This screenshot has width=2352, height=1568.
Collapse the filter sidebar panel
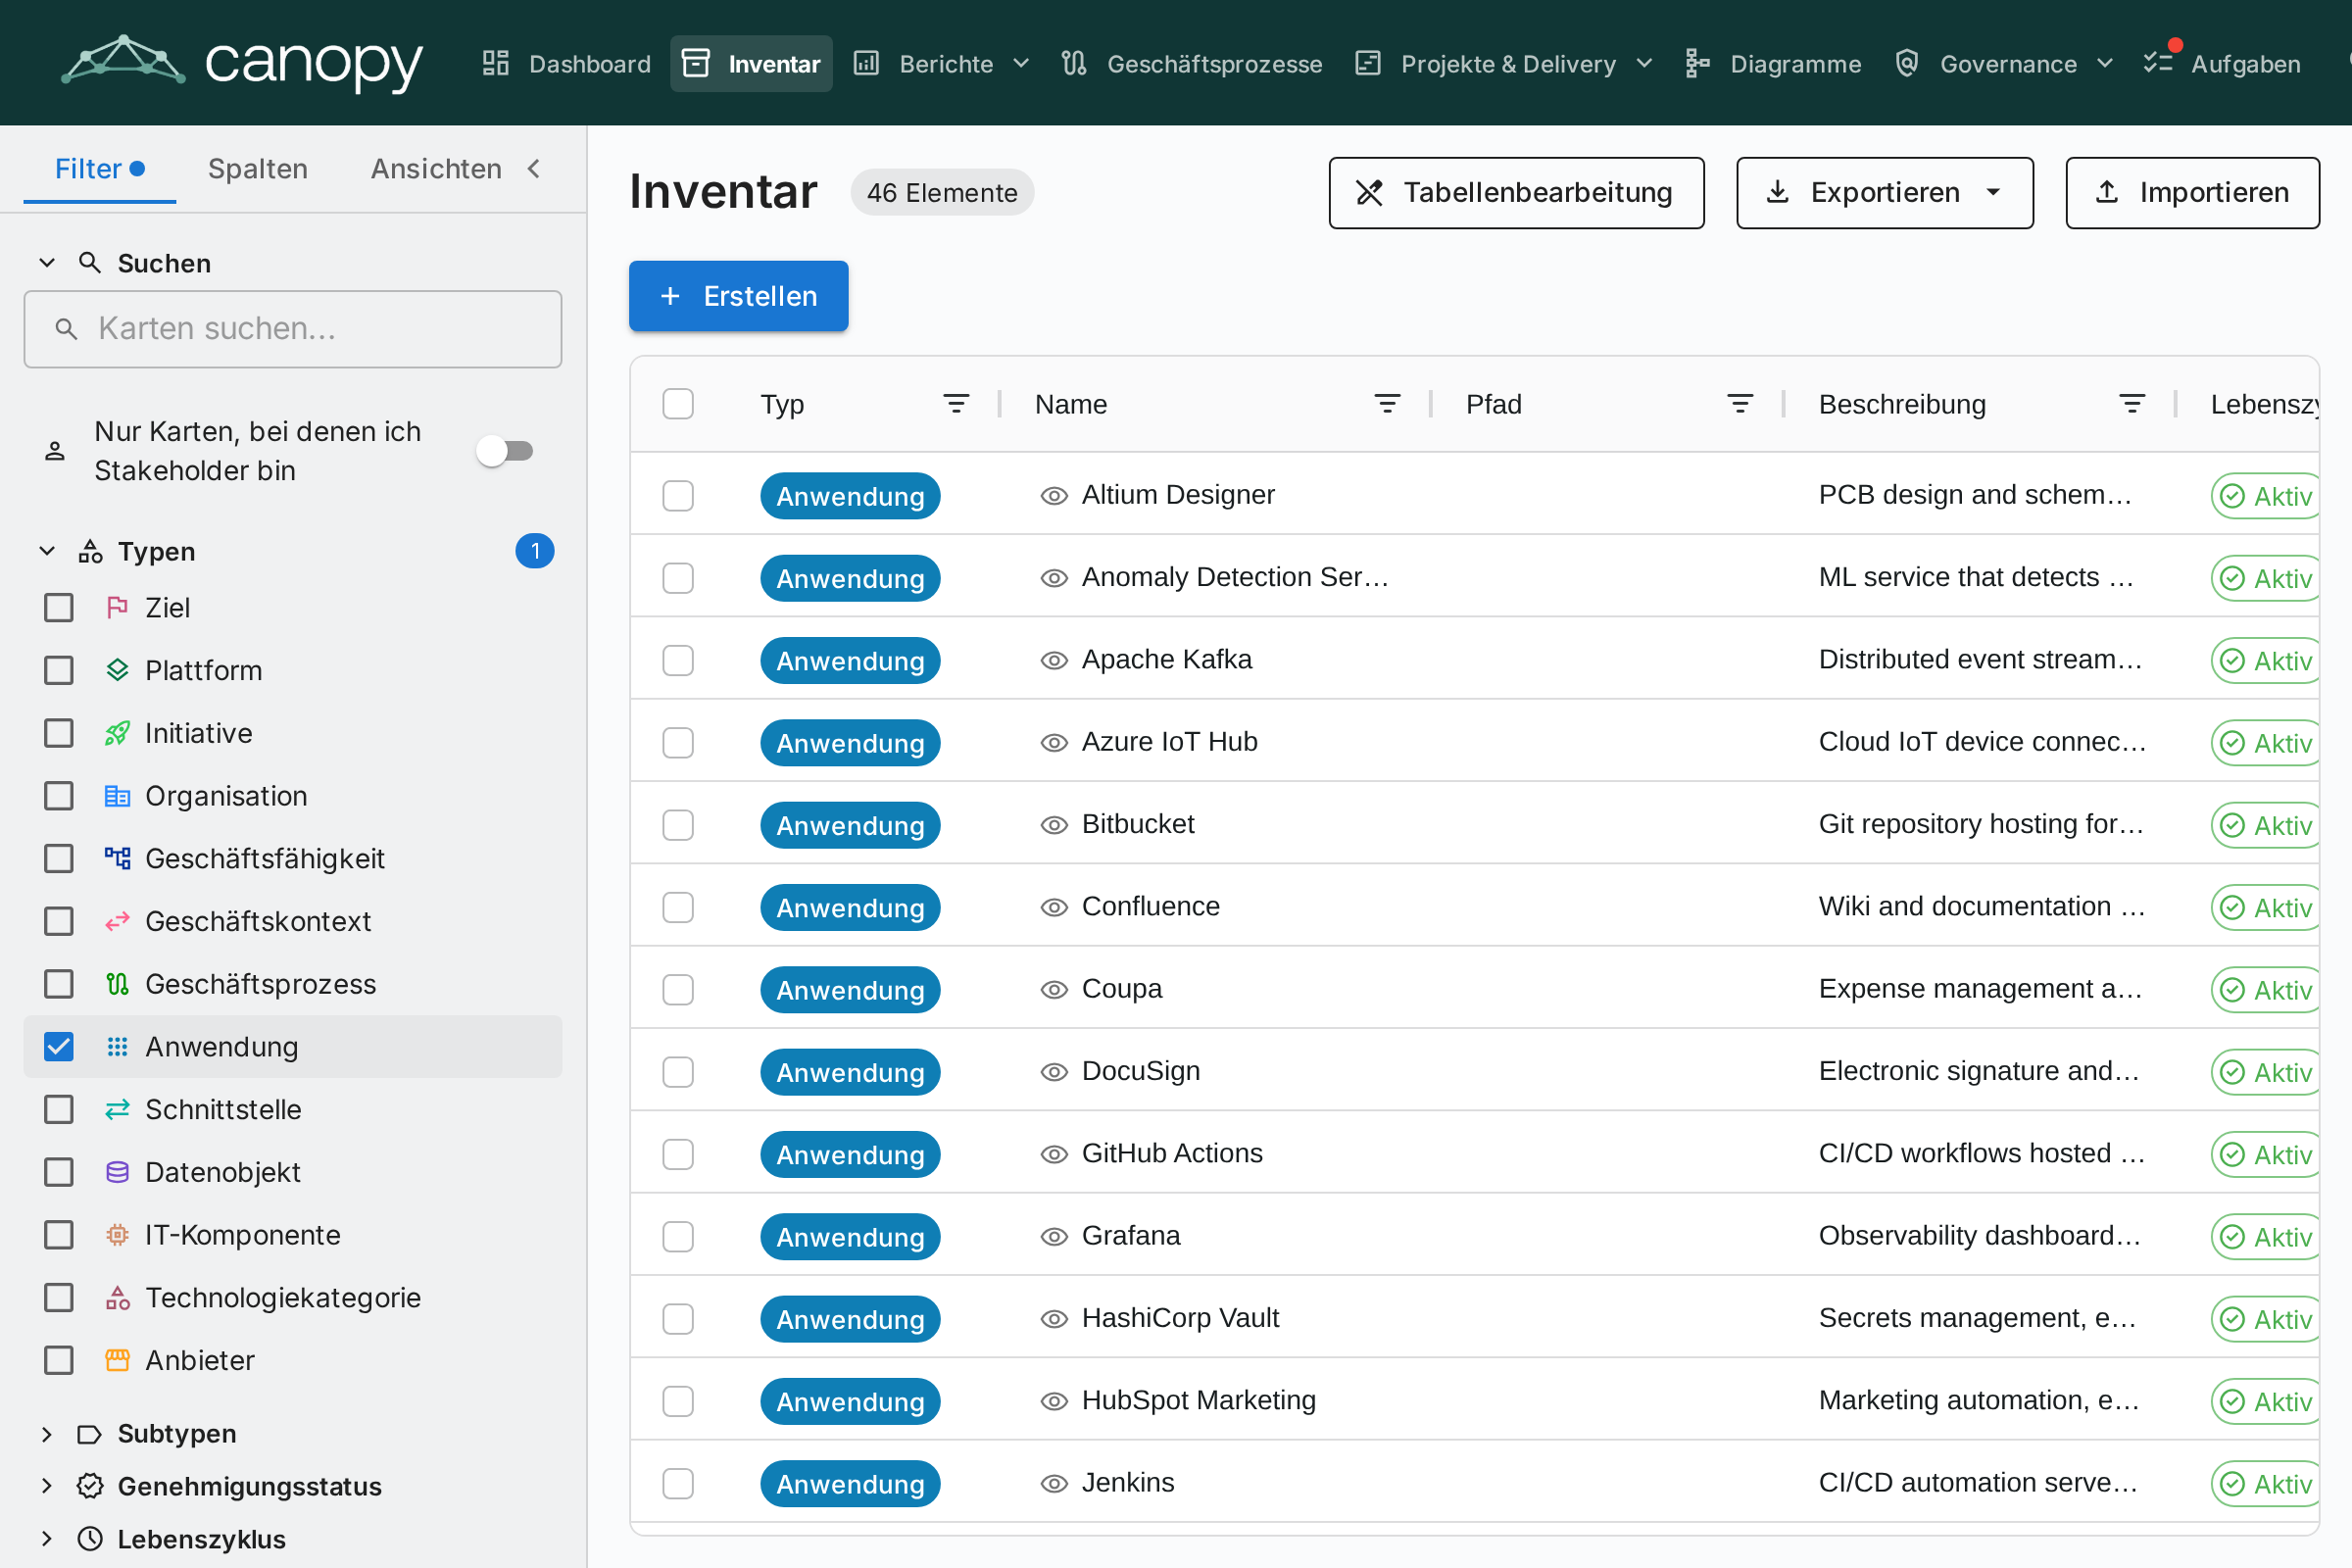(x=534, y=169)
